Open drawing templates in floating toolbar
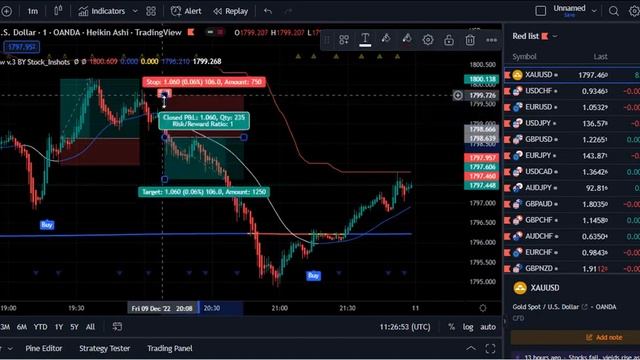The width and height of the screenshot is (640, 360). [x=344, y=40]
